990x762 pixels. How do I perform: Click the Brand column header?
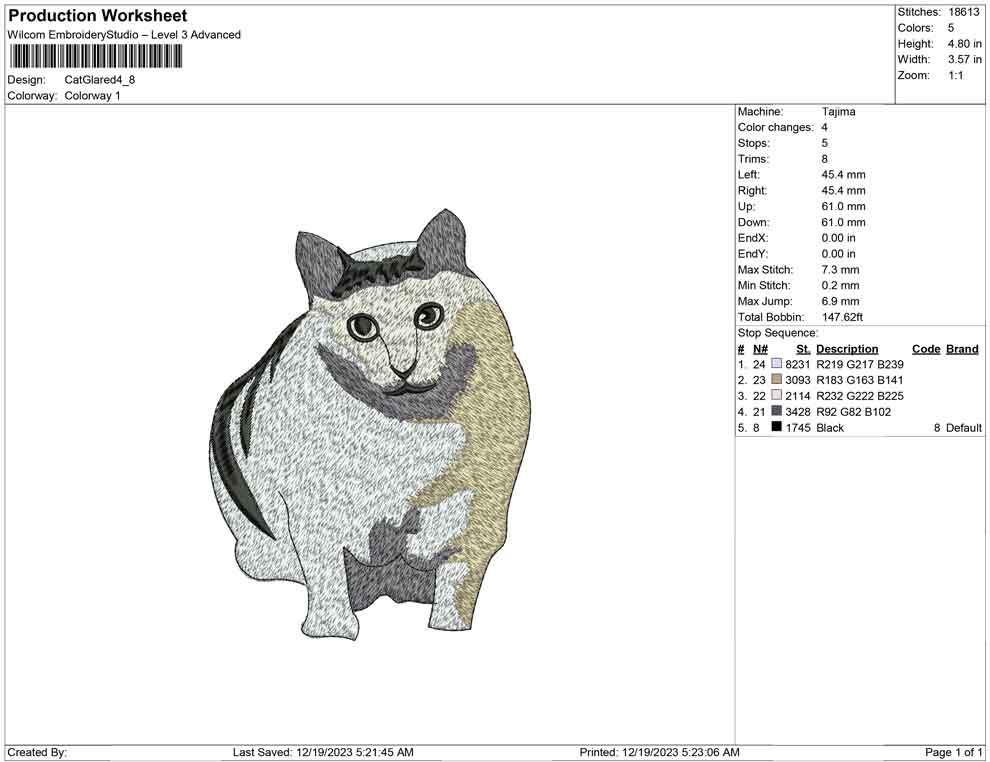(x=961, y=348)
